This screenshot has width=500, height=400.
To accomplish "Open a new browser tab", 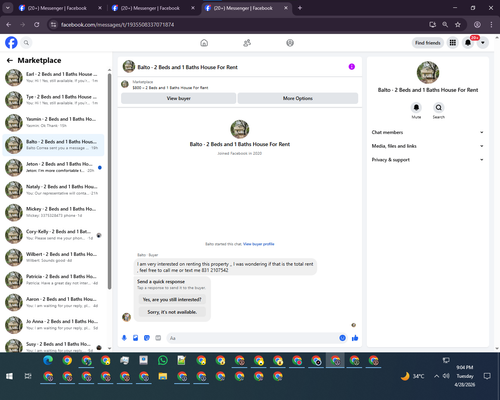I will tap(300, 8).
